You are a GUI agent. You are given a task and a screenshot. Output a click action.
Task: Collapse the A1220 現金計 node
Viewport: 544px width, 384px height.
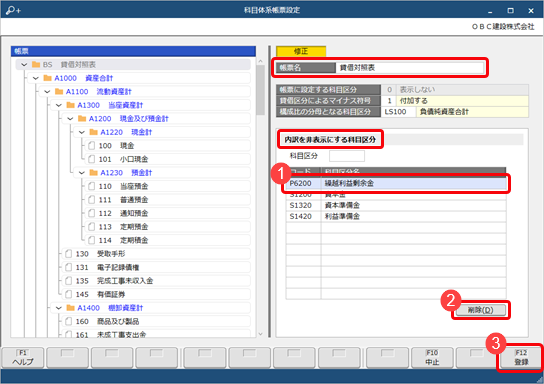point(82,132)
